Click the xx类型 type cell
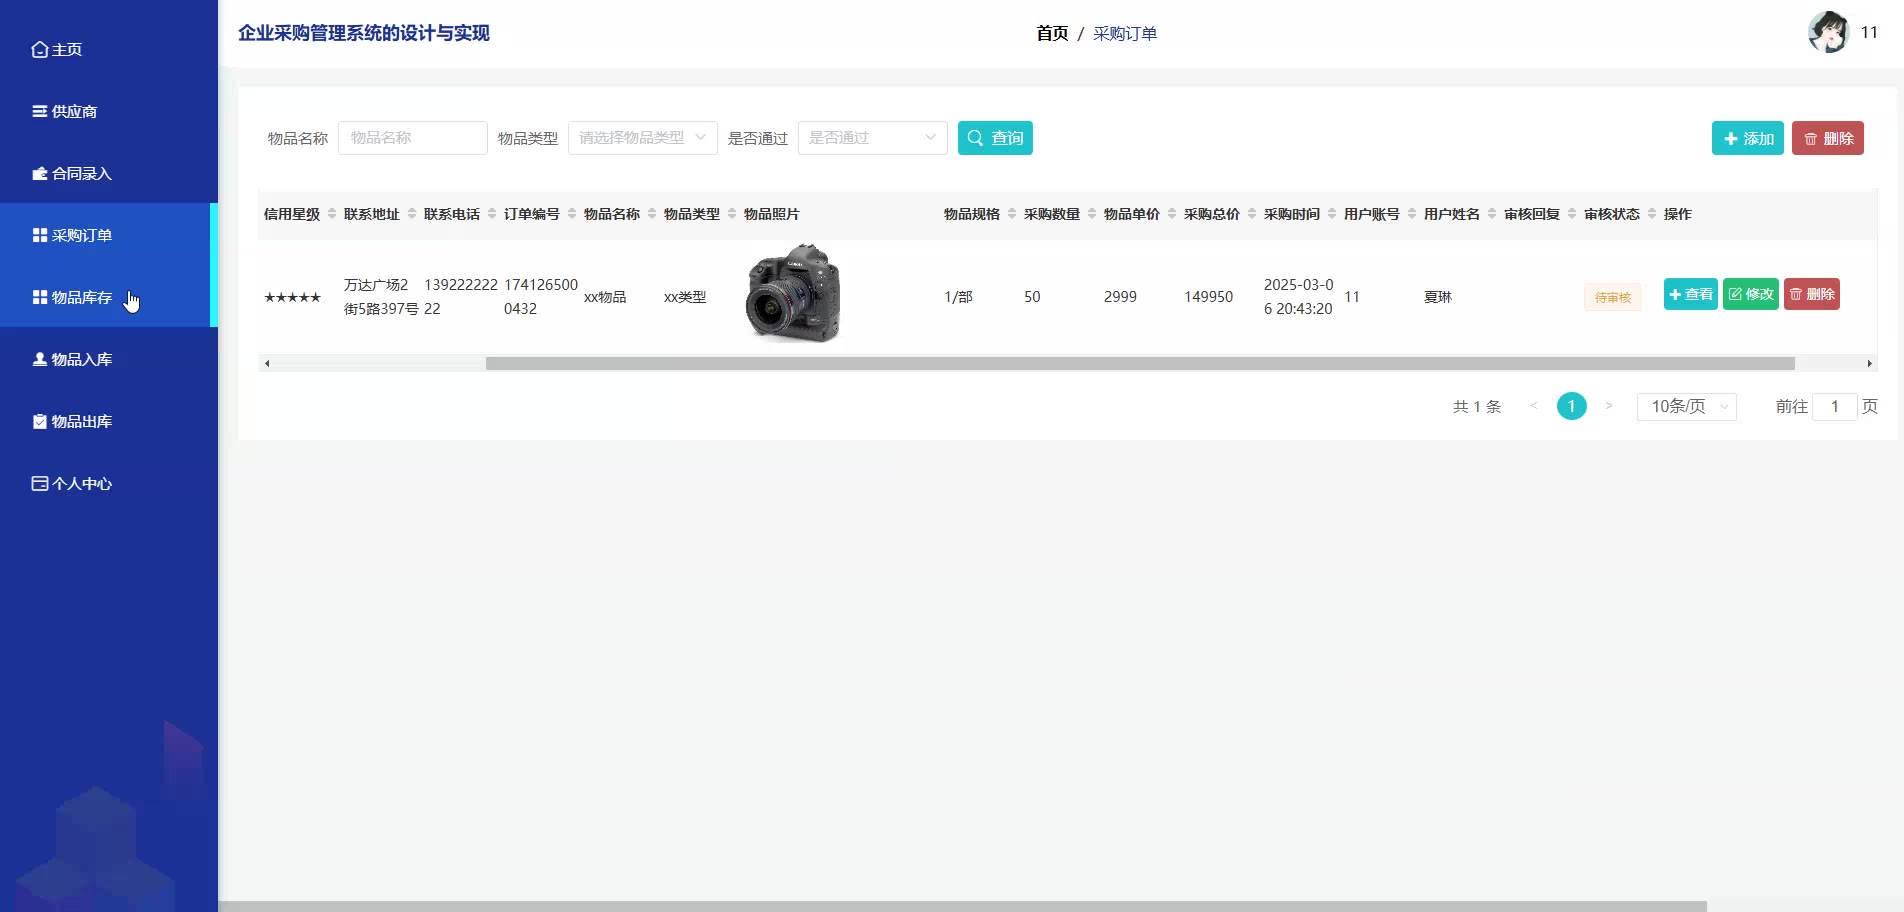1904x912 pixels. [x=685, y=297]
